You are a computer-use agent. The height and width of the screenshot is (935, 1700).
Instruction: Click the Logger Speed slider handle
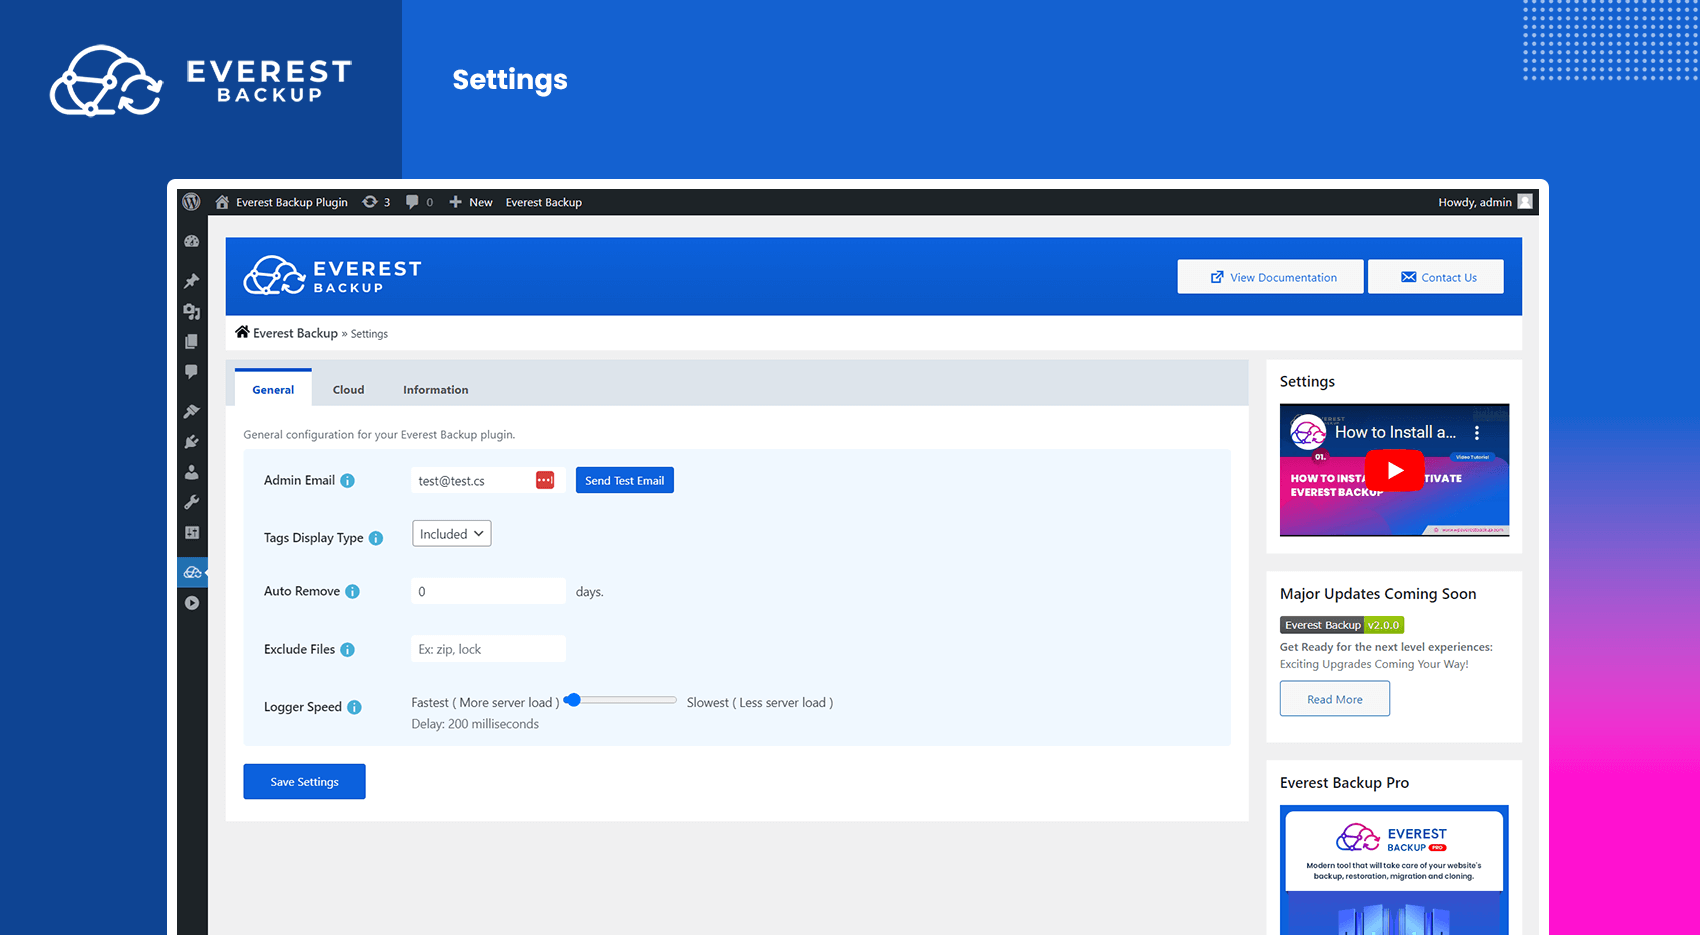click(572, 700)
